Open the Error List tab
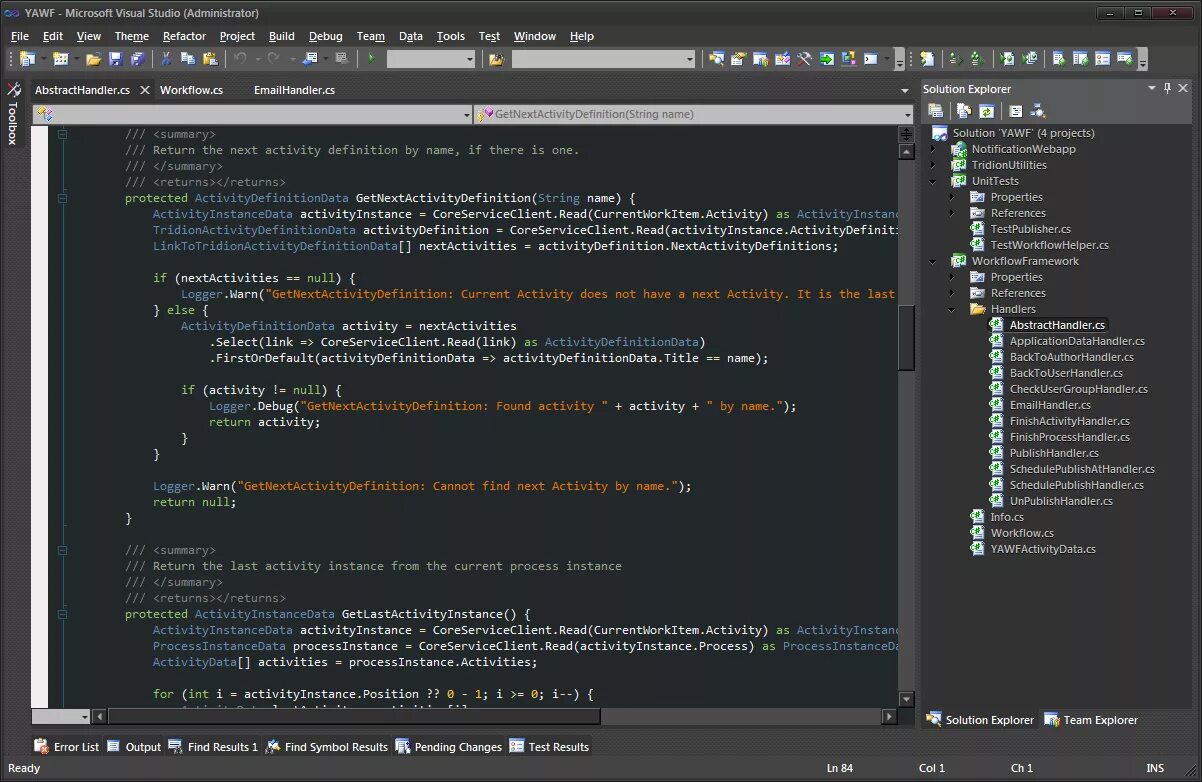 point(67,747)
